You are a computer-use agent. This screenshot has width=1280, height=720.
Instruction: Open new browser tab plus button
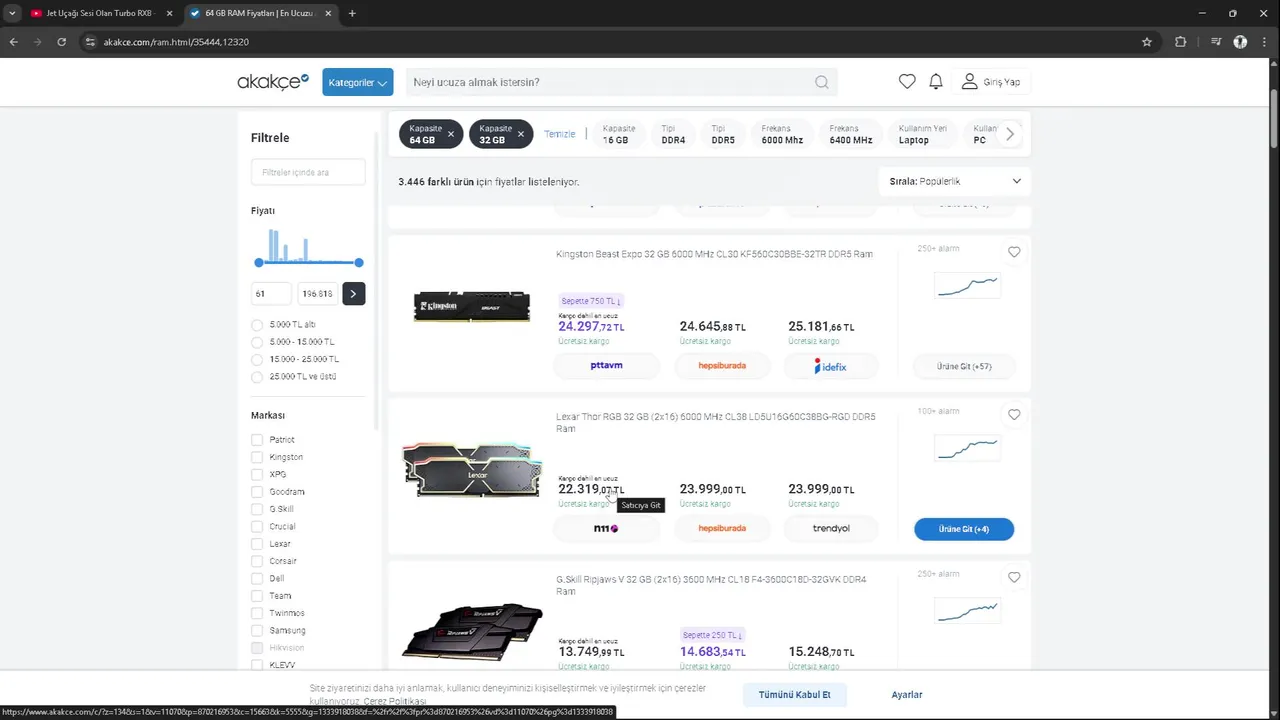click(x=352, y=13)
